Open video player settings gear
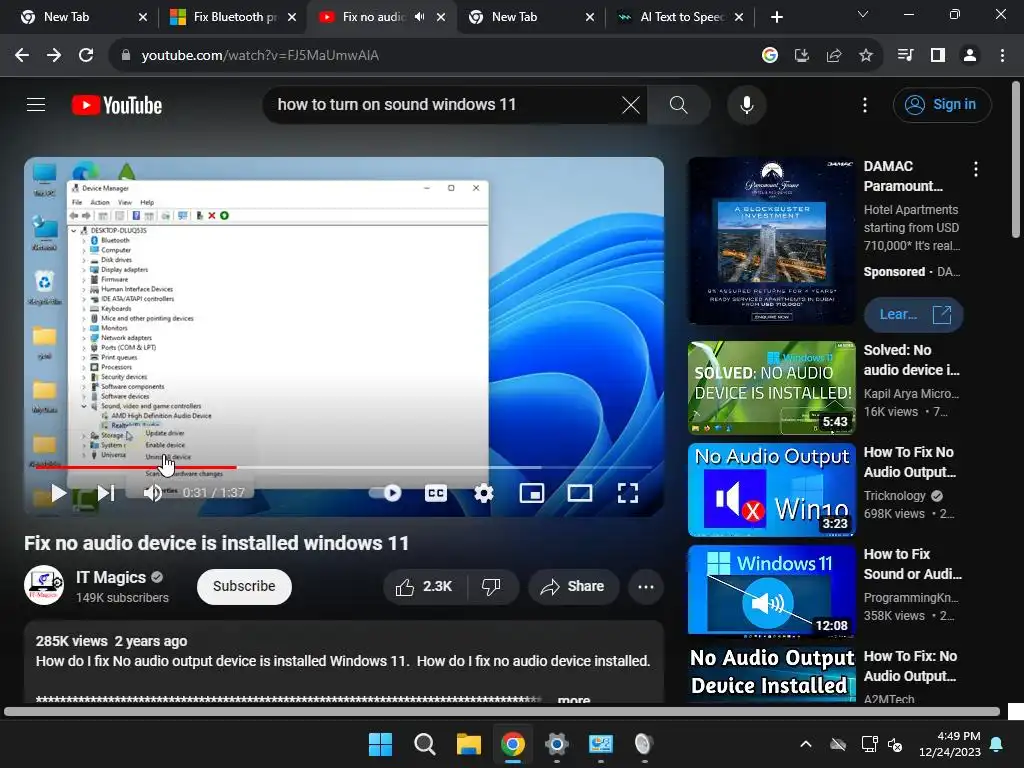This screenshot has width=1024, height=768. click(483, 493)
